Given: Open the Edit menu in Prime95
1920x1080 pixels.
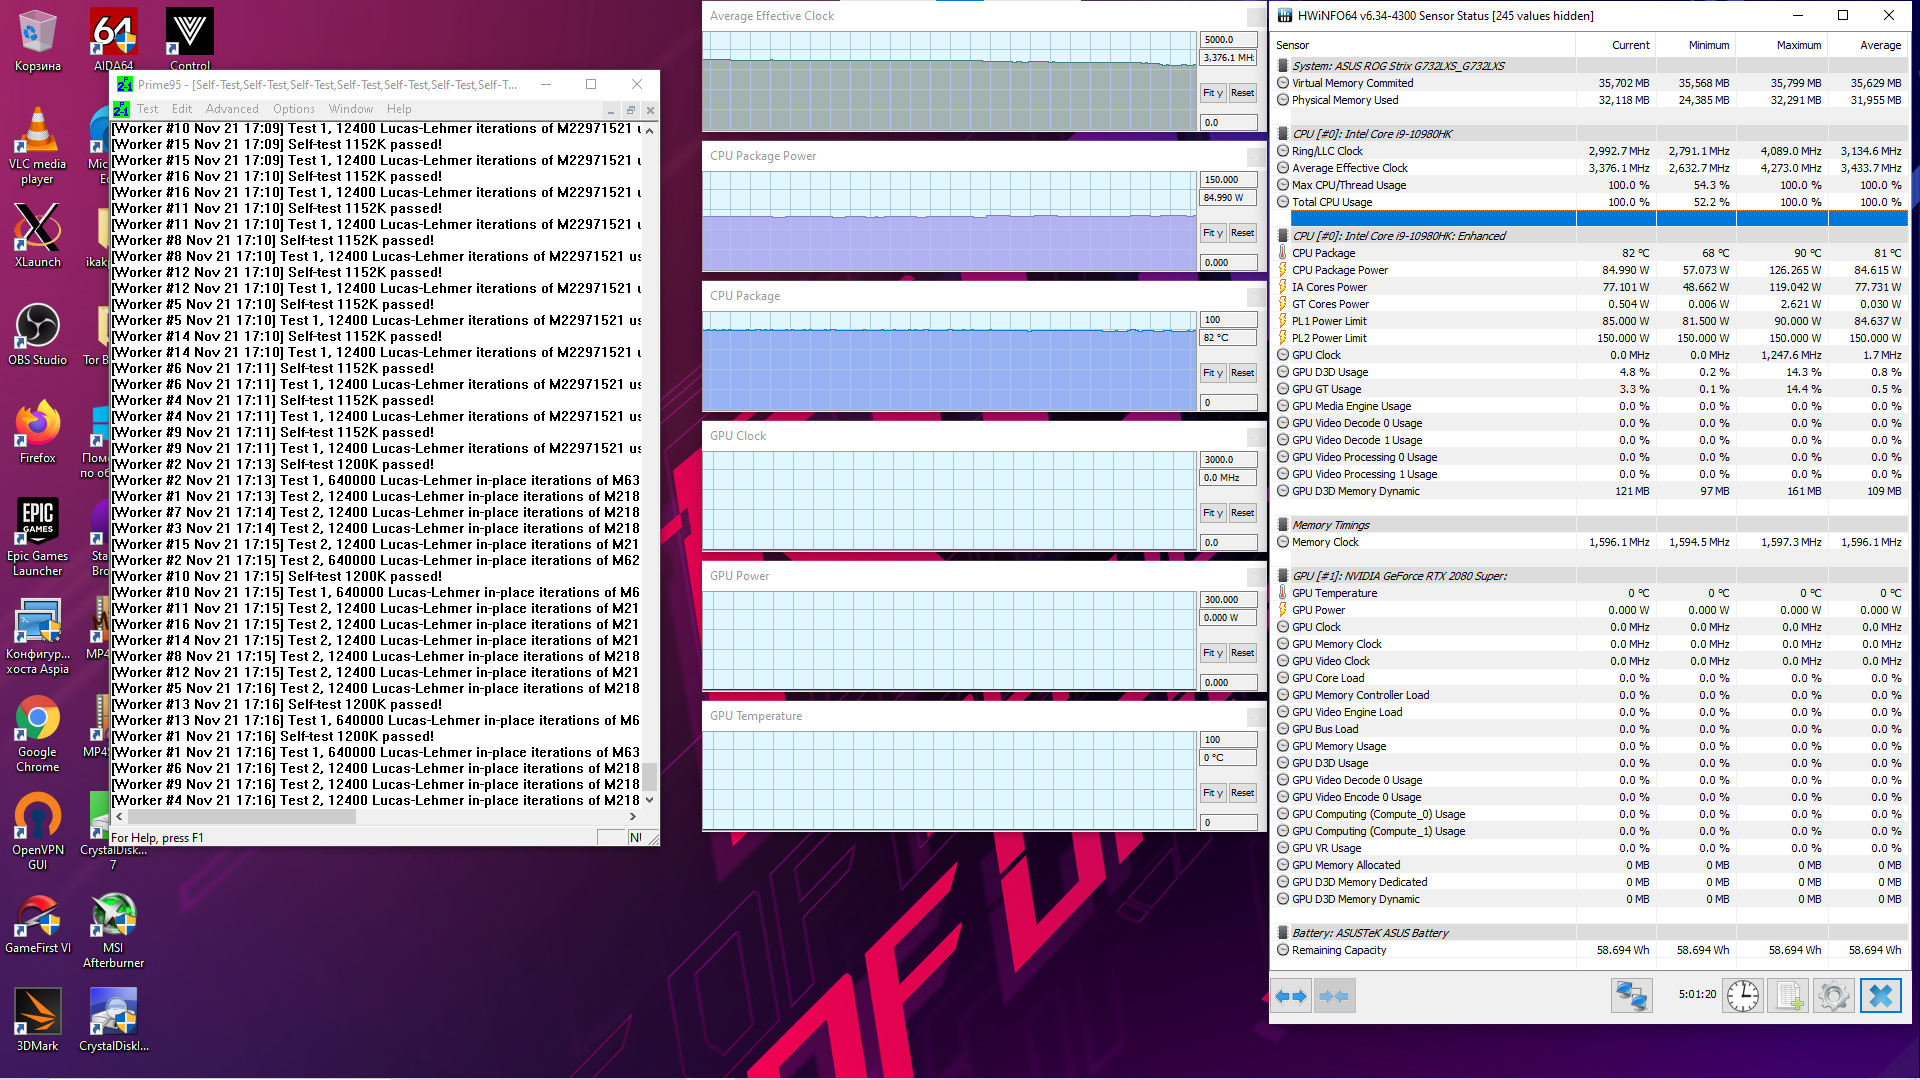Looking at the screenshot, I should [x=182, y=109].
